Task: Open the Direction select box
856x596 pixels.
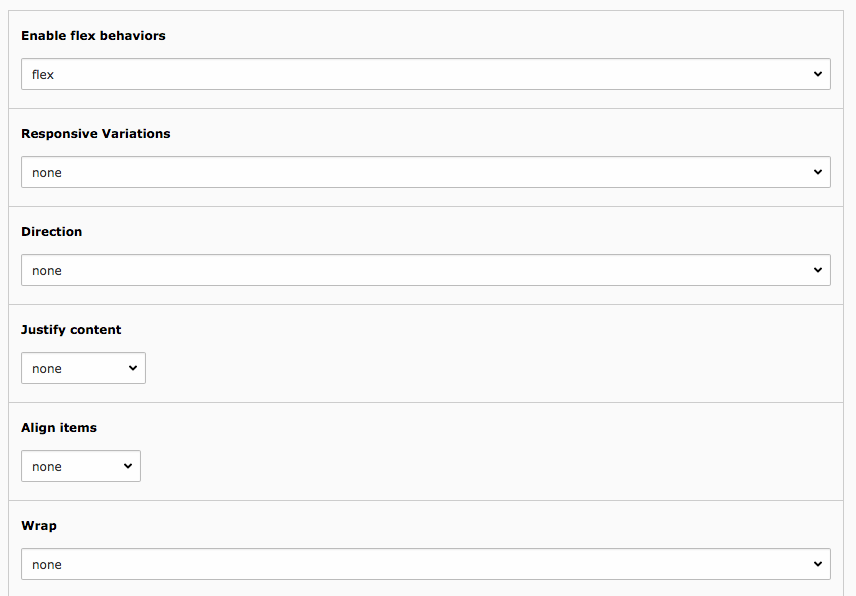Action: point(426,270)
